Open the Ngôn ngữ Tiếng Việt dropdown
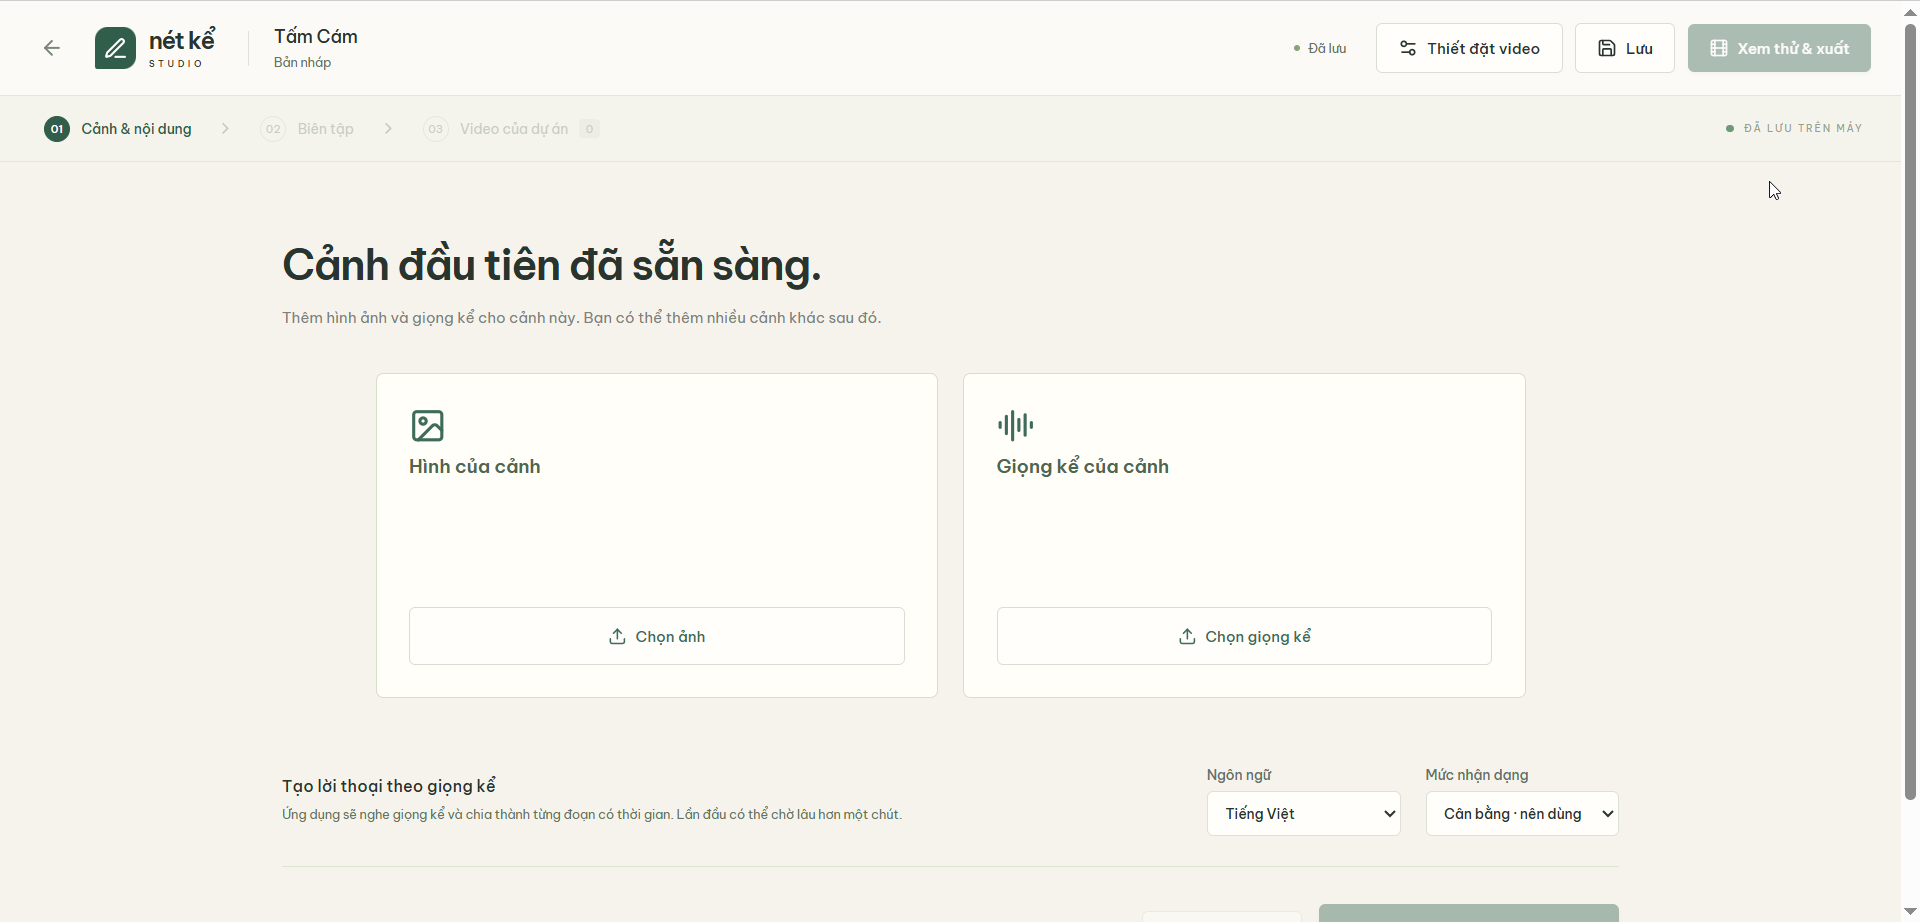Viewport: 1920px width, 922px height. click(x=1304, y=814)
